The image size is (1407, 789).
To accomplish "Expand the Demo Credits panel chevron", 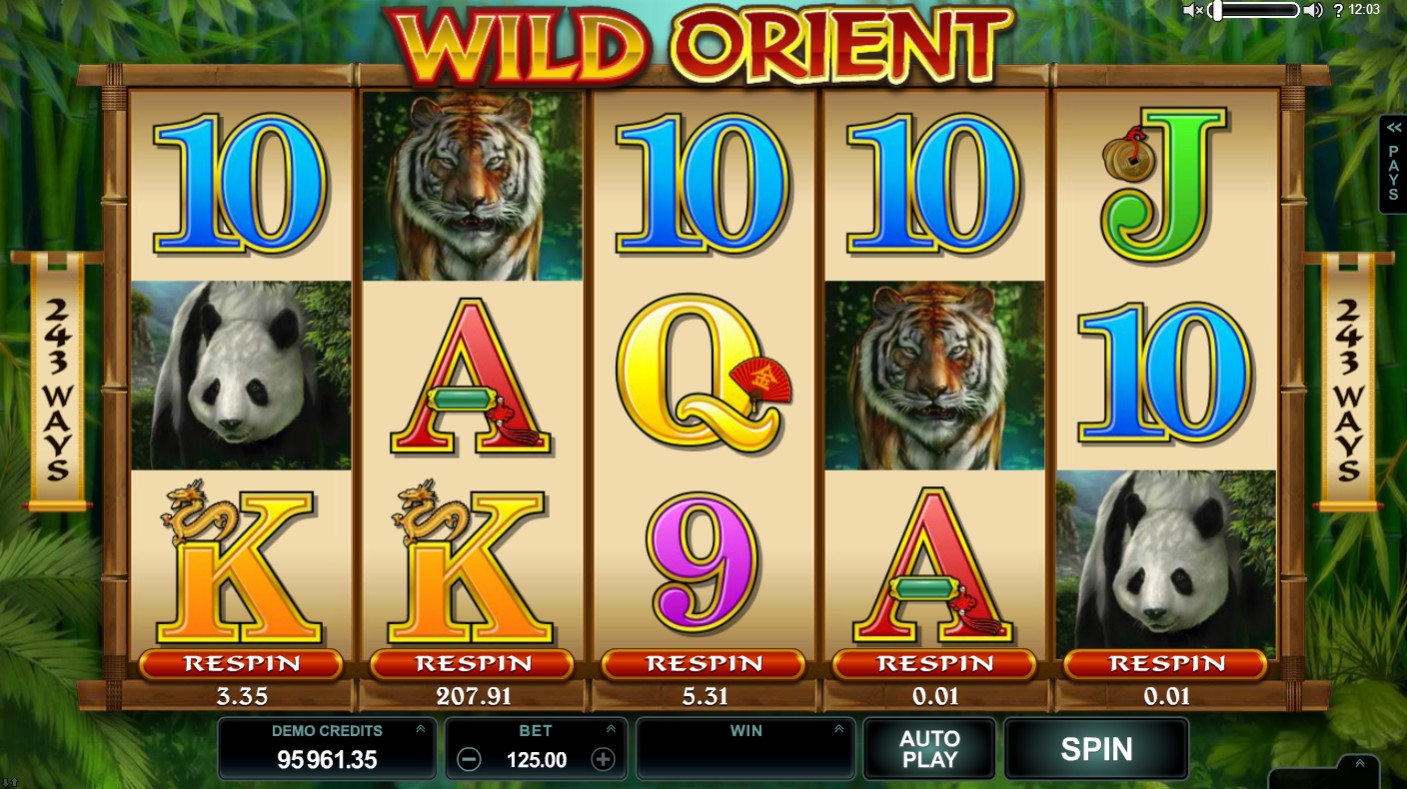I will [420, 729].
